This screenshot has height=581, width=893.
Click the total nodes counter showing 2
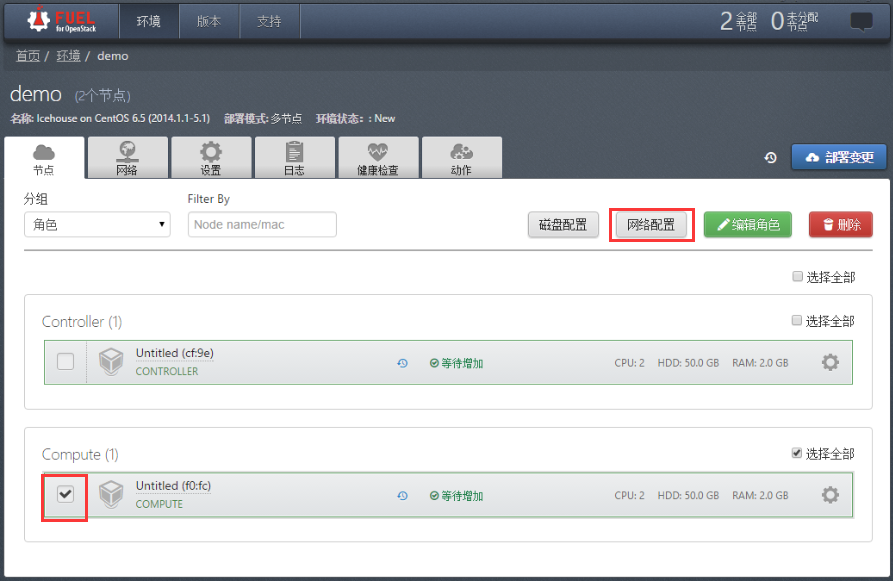click(x=739, y=22)
